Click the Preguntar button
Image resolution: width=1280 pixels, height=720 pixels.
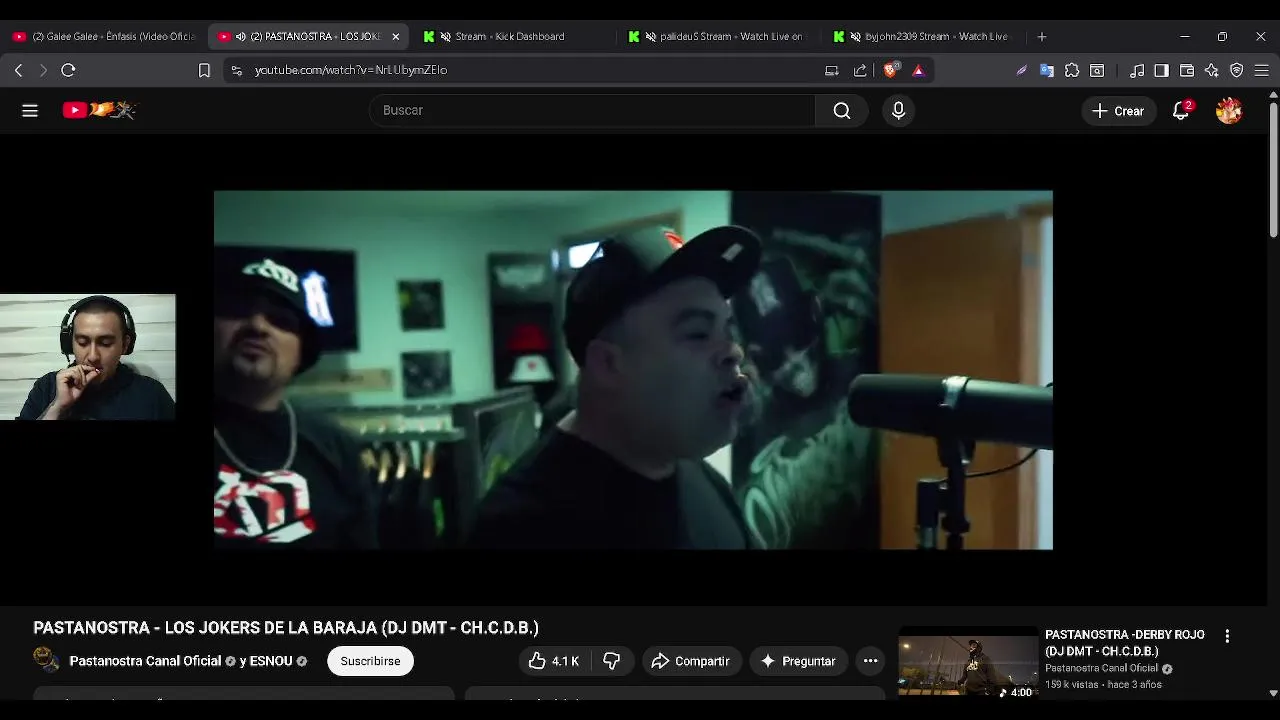point(798,661)
